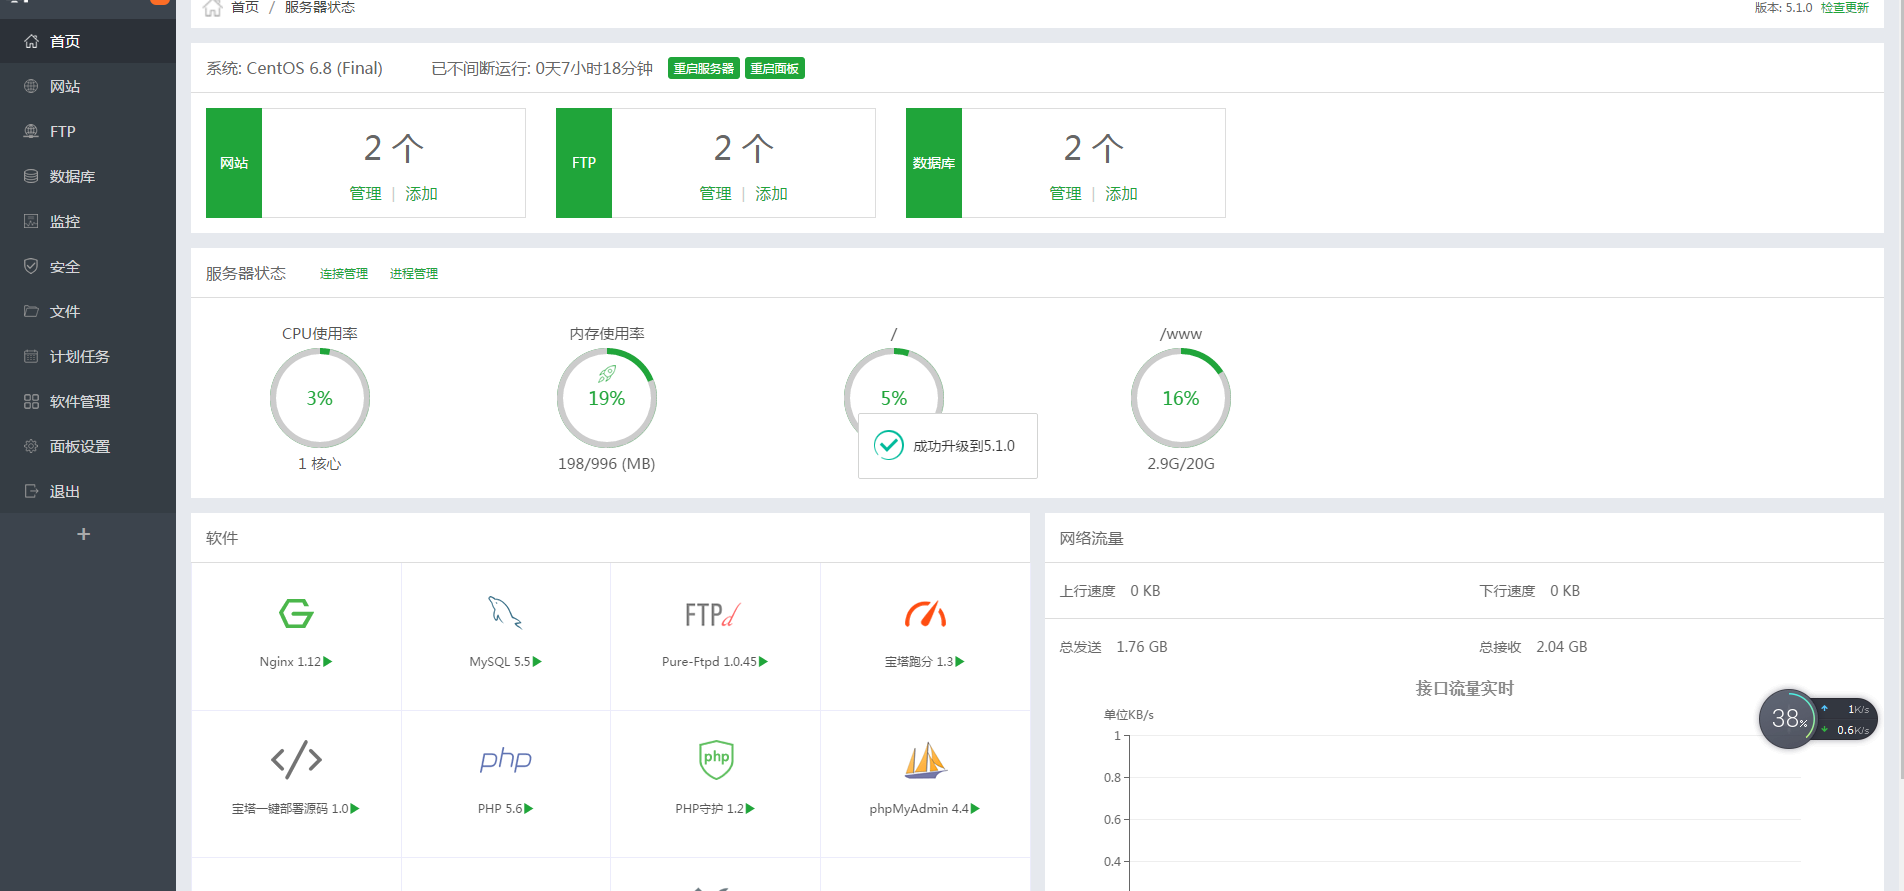Screen dimensions: 1904x891
Task: Click the green FTP card label
Action: point(584,163)
